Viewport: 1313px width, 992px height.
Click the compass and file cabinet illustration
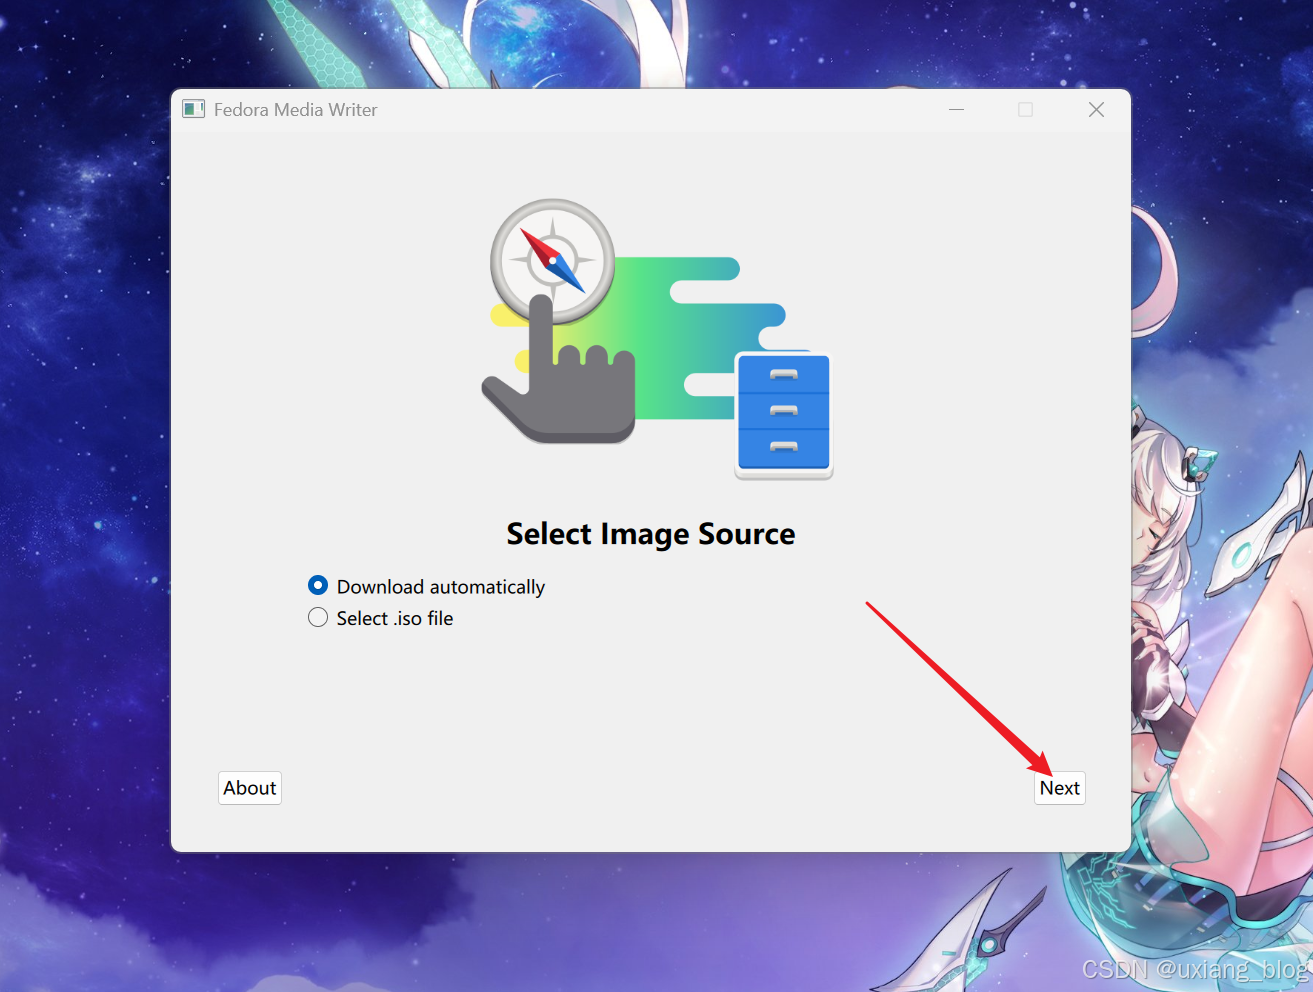(658, 339)
